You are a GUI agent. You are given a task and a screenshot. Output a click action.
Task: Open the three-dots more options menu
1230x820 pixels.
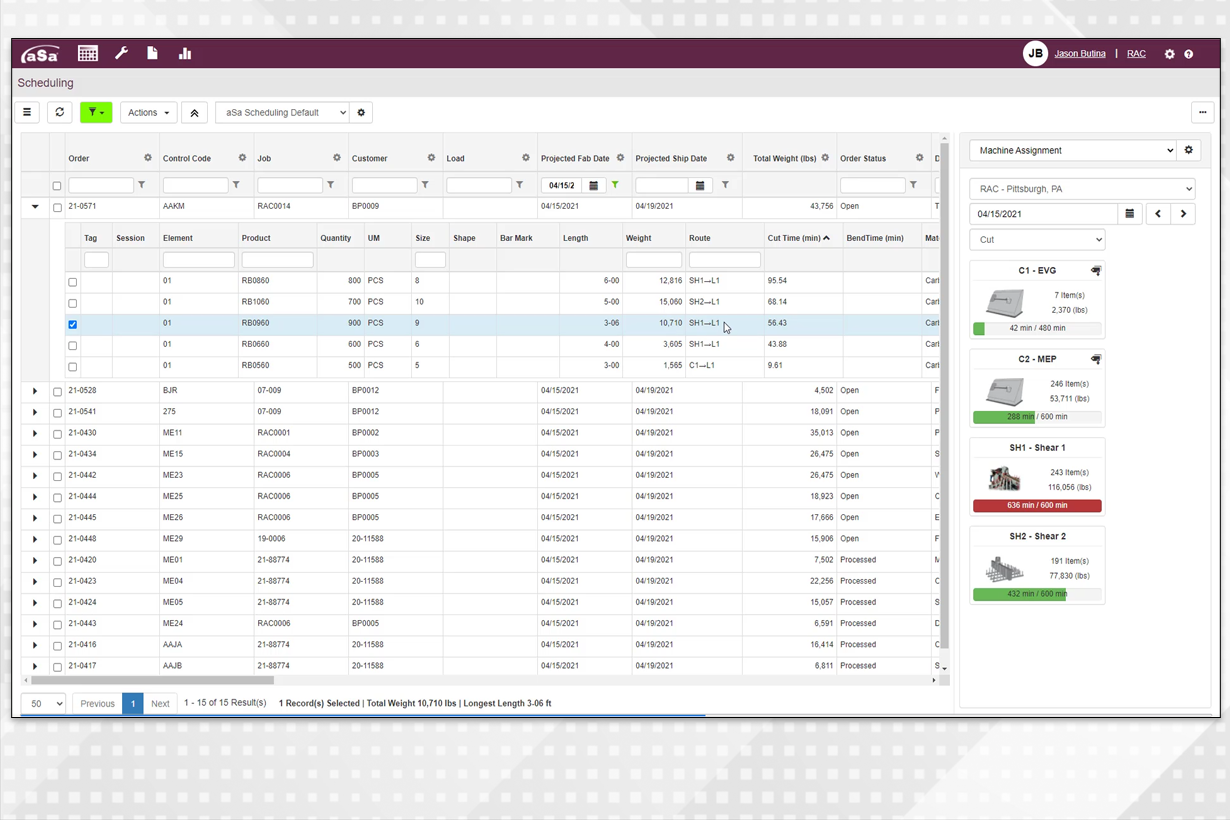click(1202, 113)
